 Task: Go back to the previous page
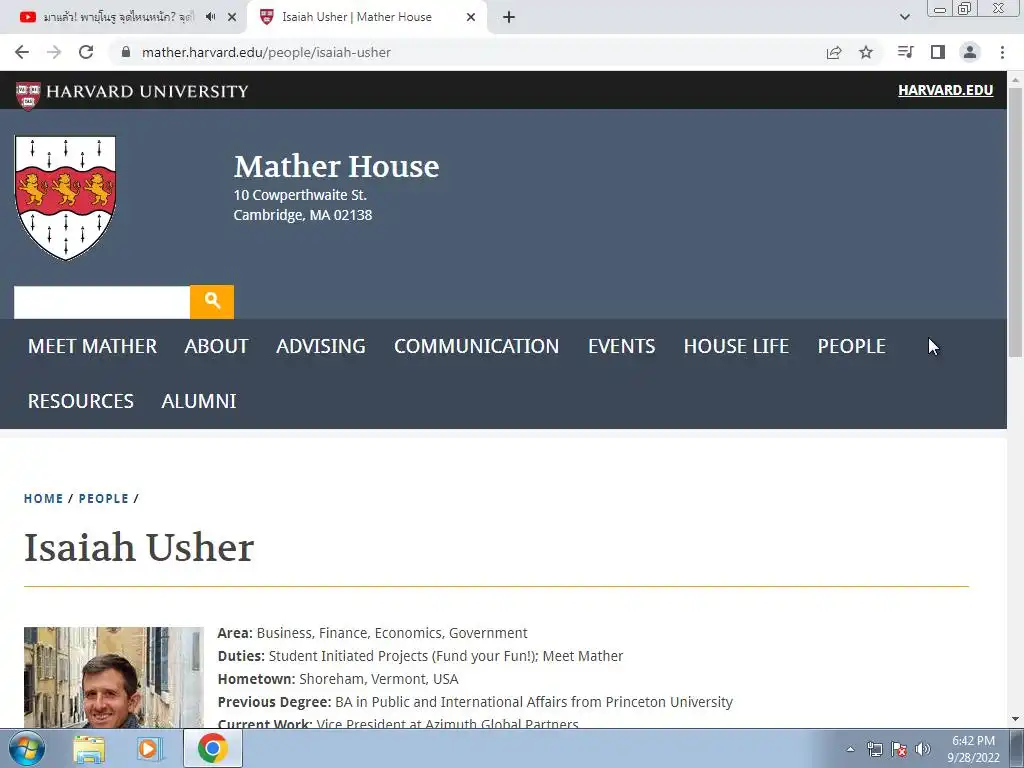coord(22,52)
